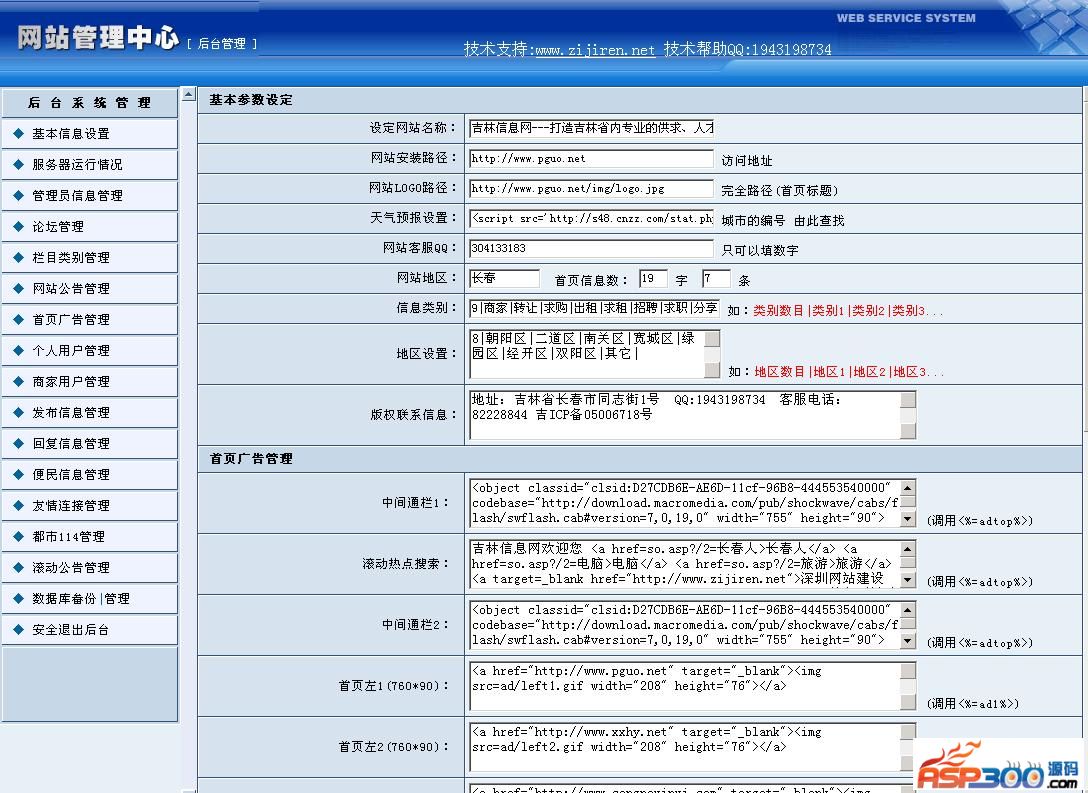Edit the 信息类别 categories field
The height and width of the screenshot is (793, 1088).
(x=595, y=308)
